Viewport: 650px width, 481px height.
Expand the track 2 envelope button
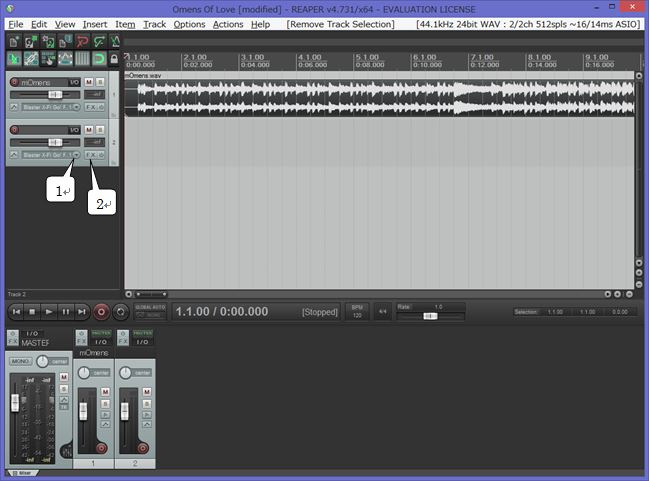coord(14,155)
